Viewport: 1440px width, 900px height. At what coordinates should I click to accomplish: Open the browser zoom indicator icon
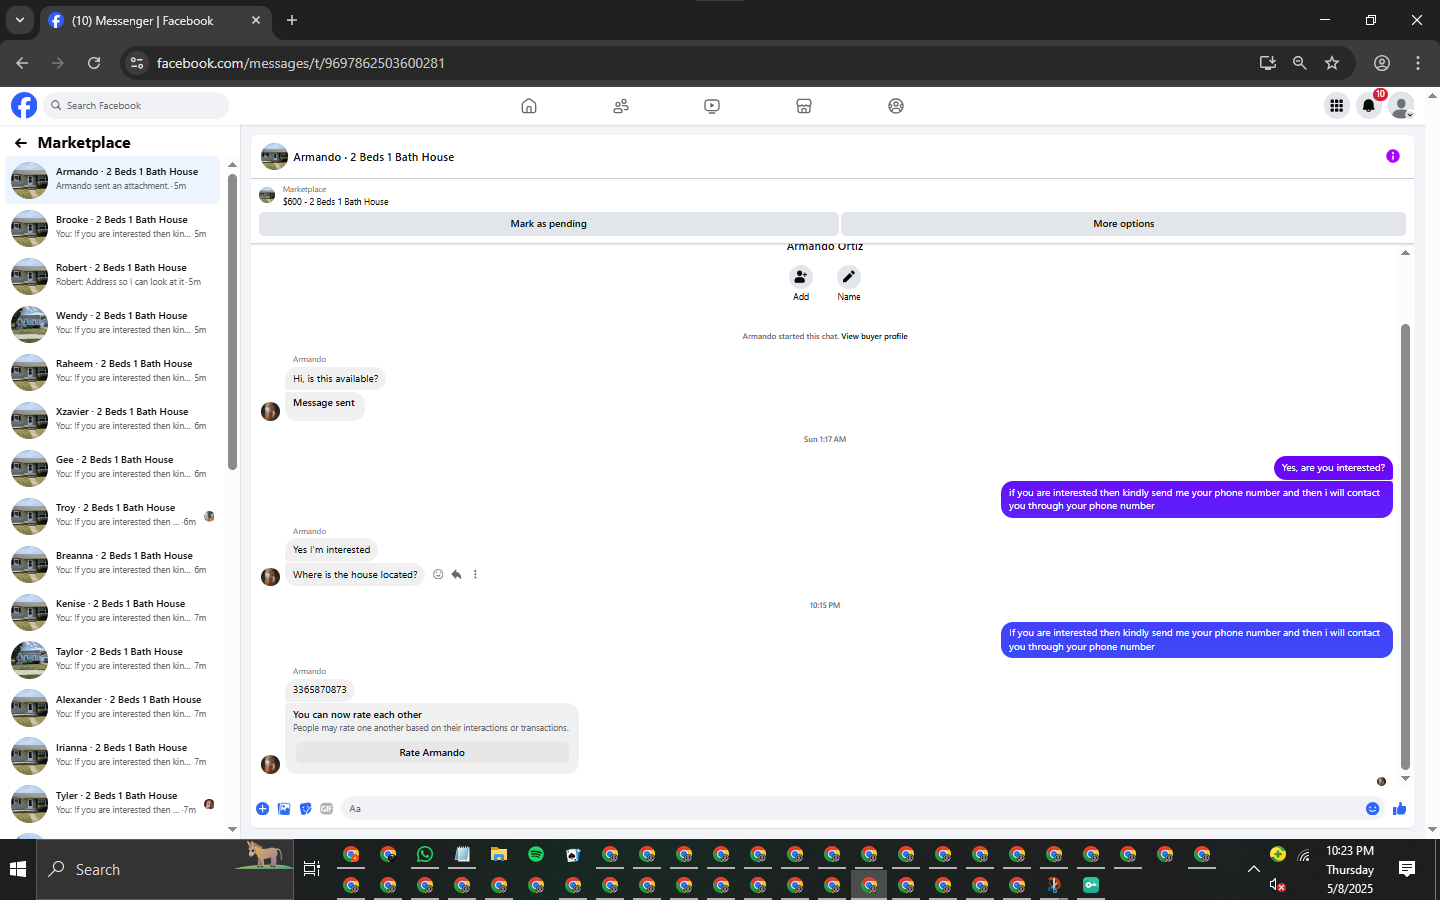point(1299,63)
